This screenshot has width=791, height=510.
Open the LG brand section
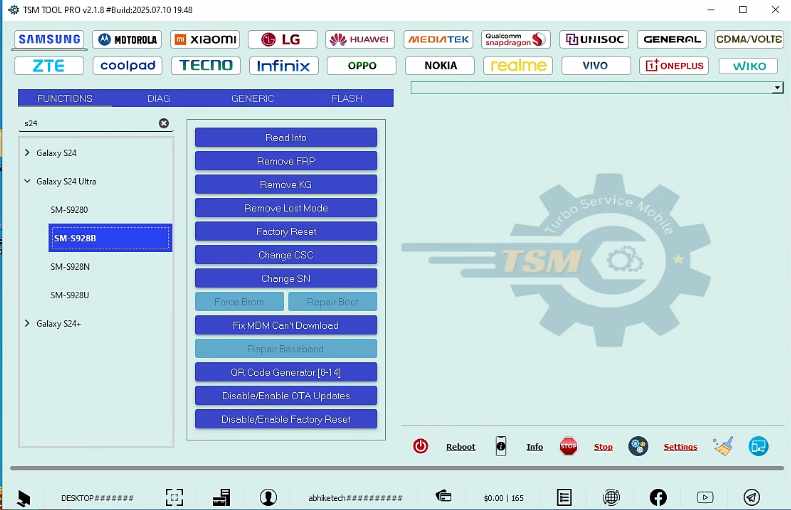pos(283,39)
